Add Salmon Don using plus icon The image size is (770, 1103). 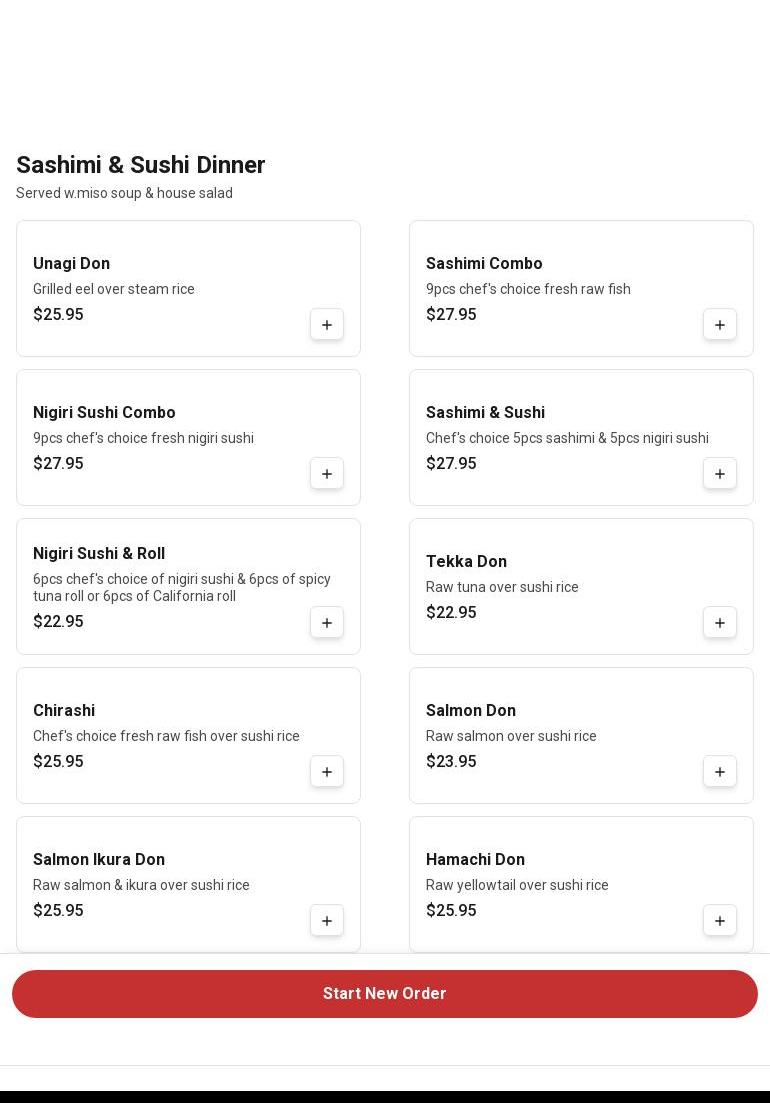[720, 772]
